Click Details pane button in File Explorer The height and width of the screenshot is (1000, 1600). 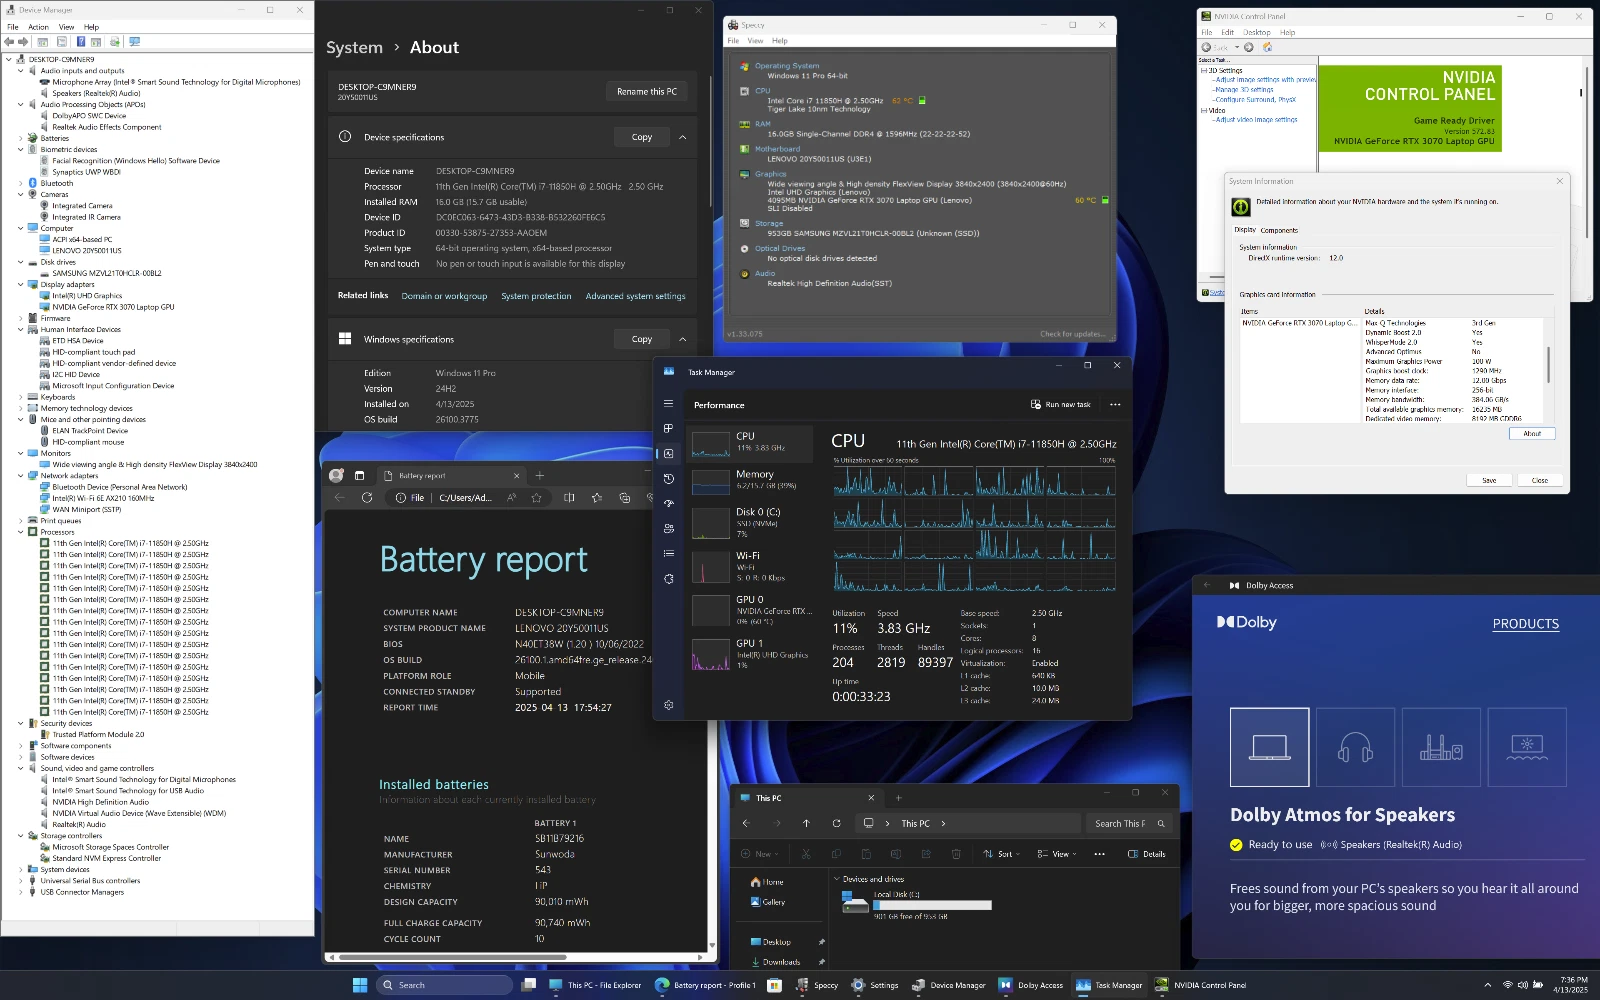1147,854
